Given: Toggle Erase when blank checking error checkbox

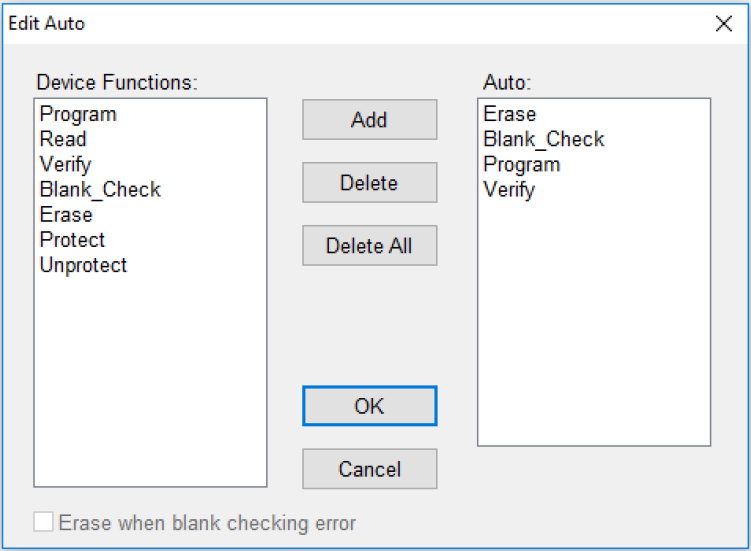Looking at the screenshot, I should pos(43,523).
